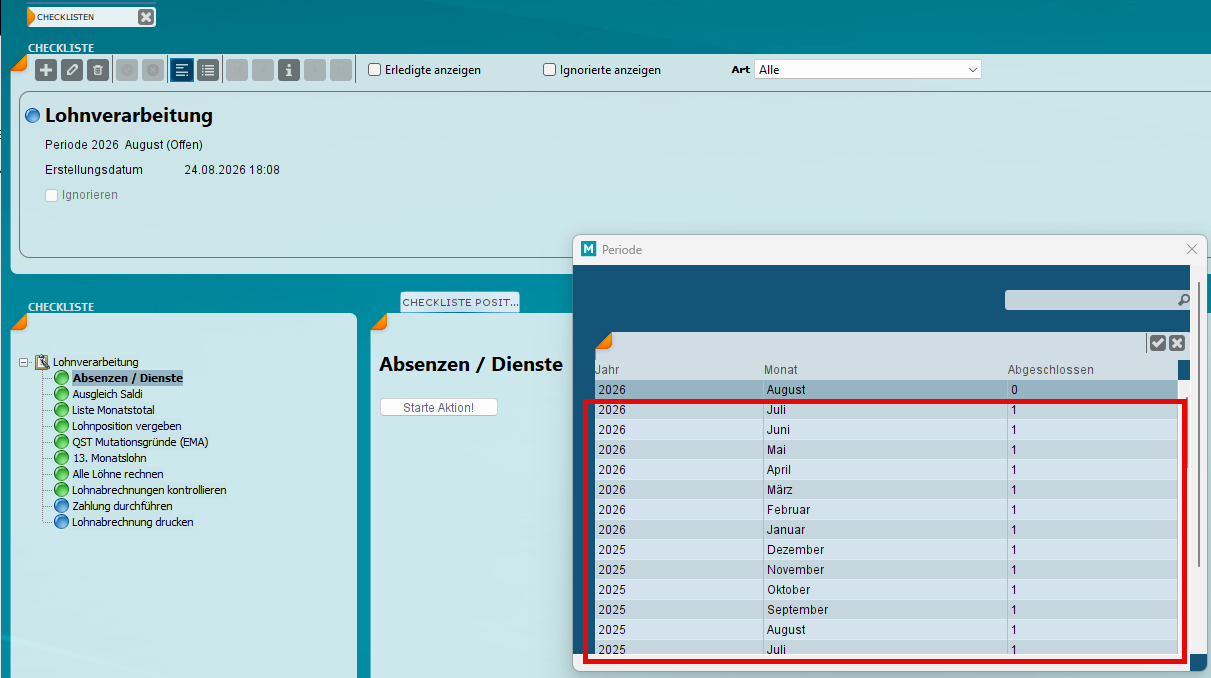The image size is (1211, 678).
Task: Open the info icon in the toolbar
Action: tap(289, 70)
